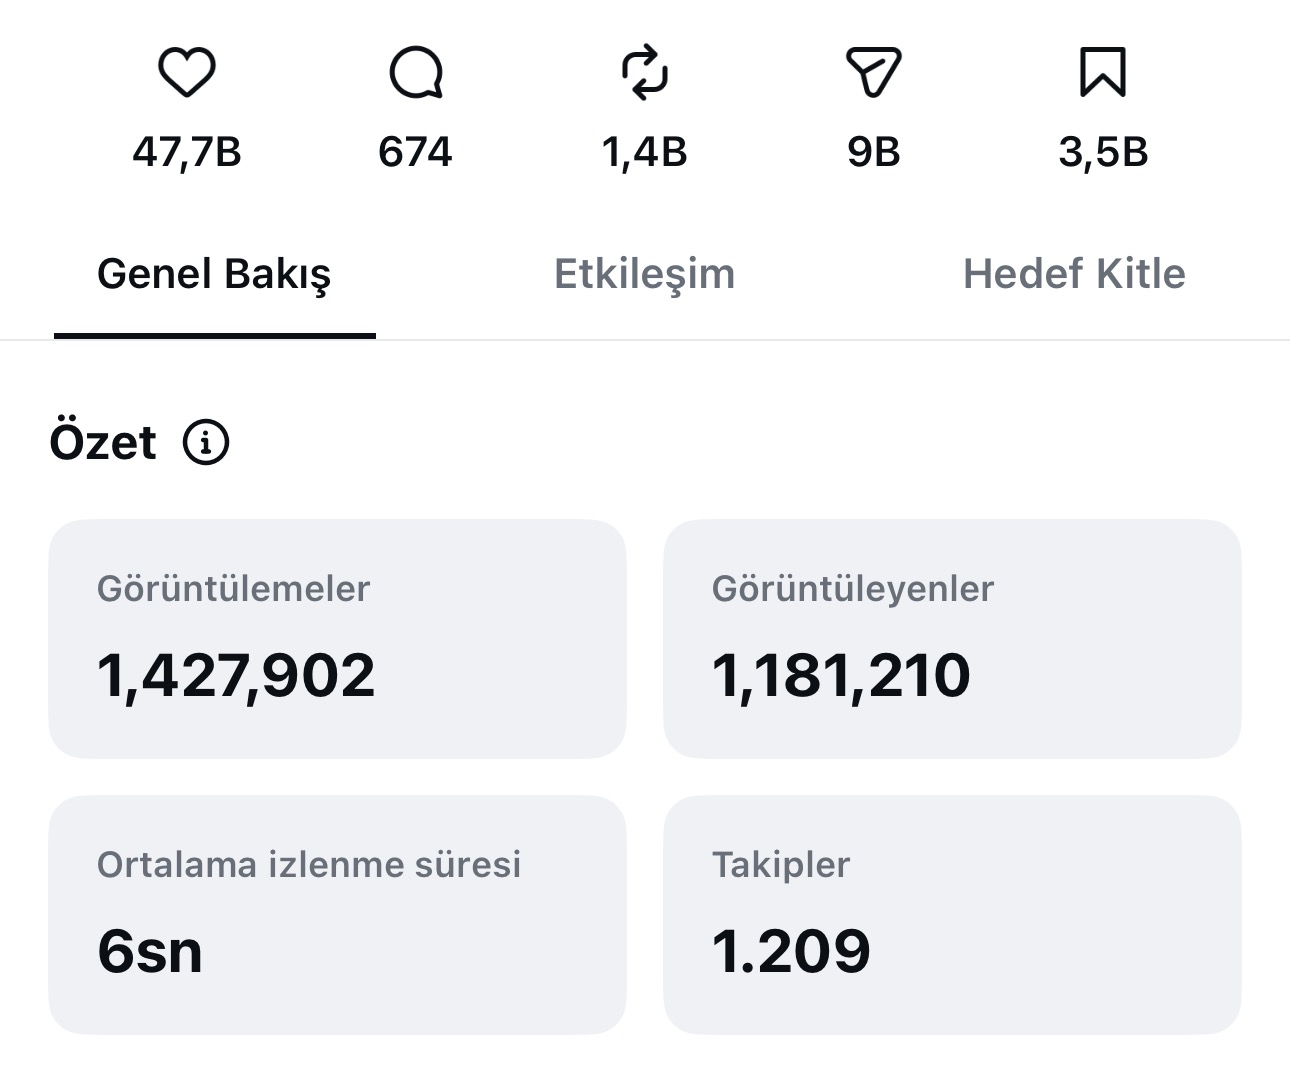Select the 47,7B likes count
The image size is (1290, 1076).
(x=187, y=152)
